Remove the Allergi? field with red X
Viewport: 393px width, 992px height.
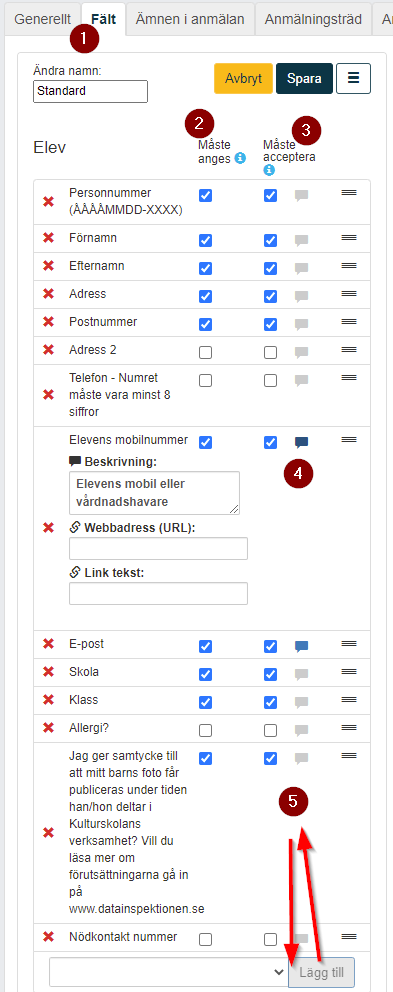(x=48, y=728)
